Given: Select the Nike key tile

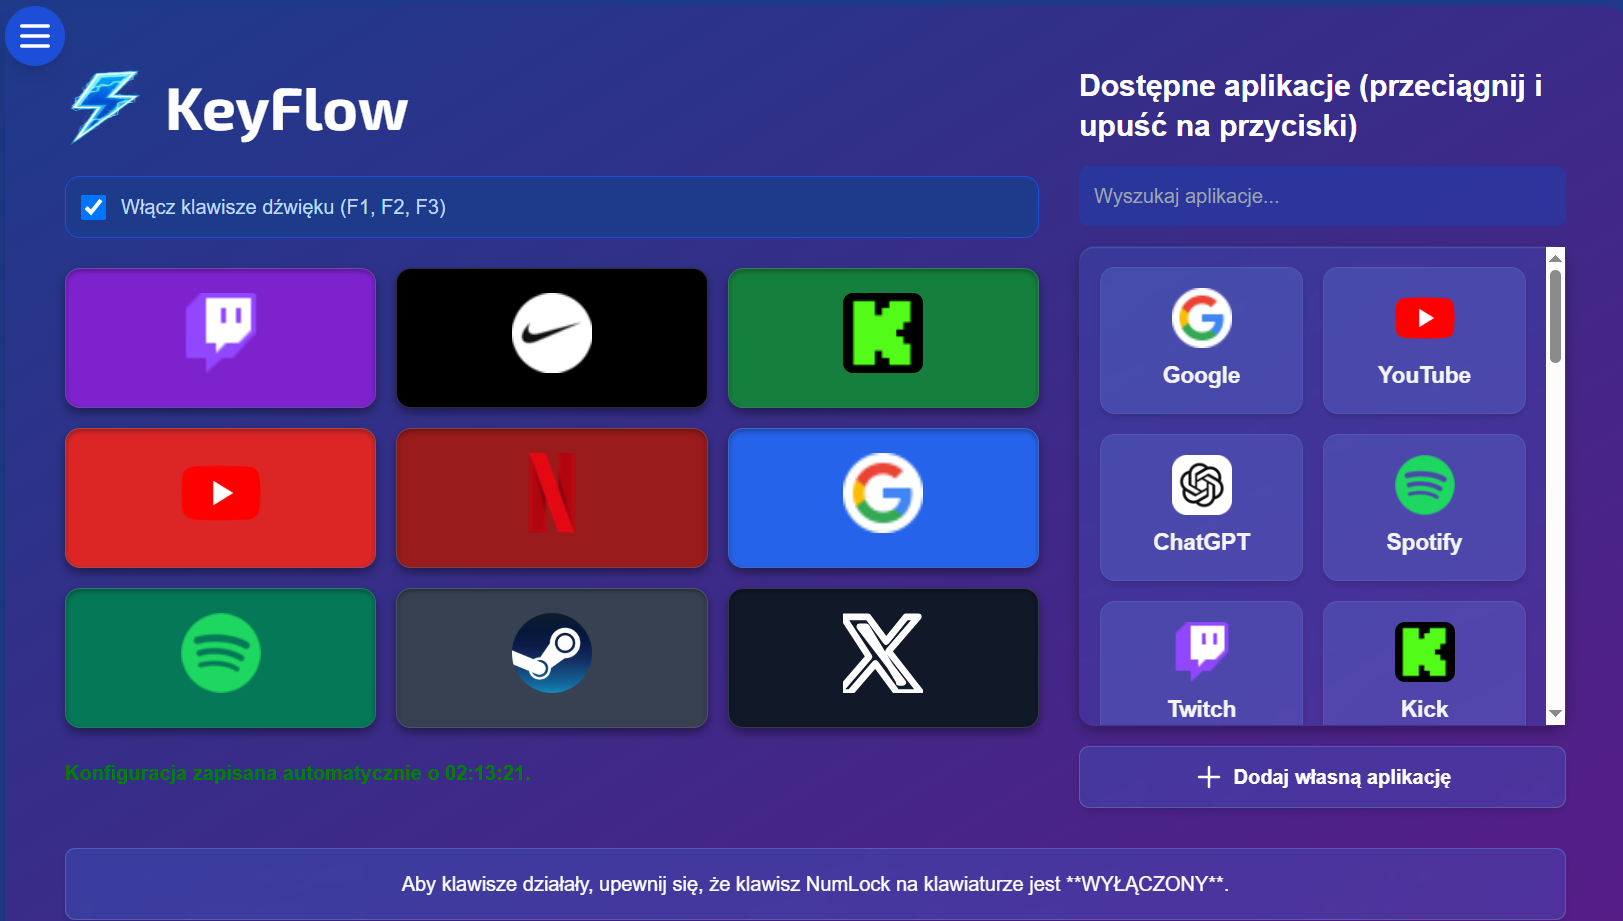Looking at the screenshot, I should click(x=552, y=338).
